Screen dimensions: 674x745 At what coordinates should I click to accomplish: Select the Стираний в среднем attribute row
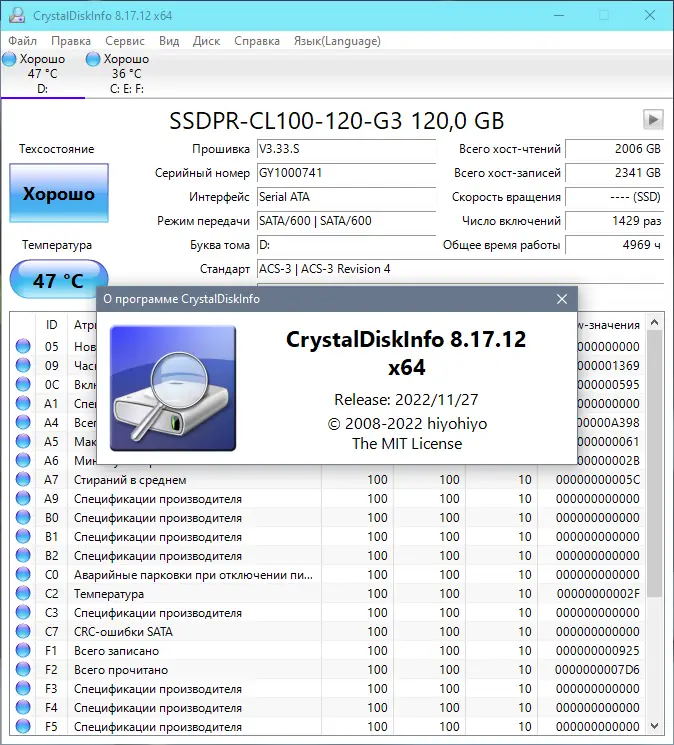[327, 479]
